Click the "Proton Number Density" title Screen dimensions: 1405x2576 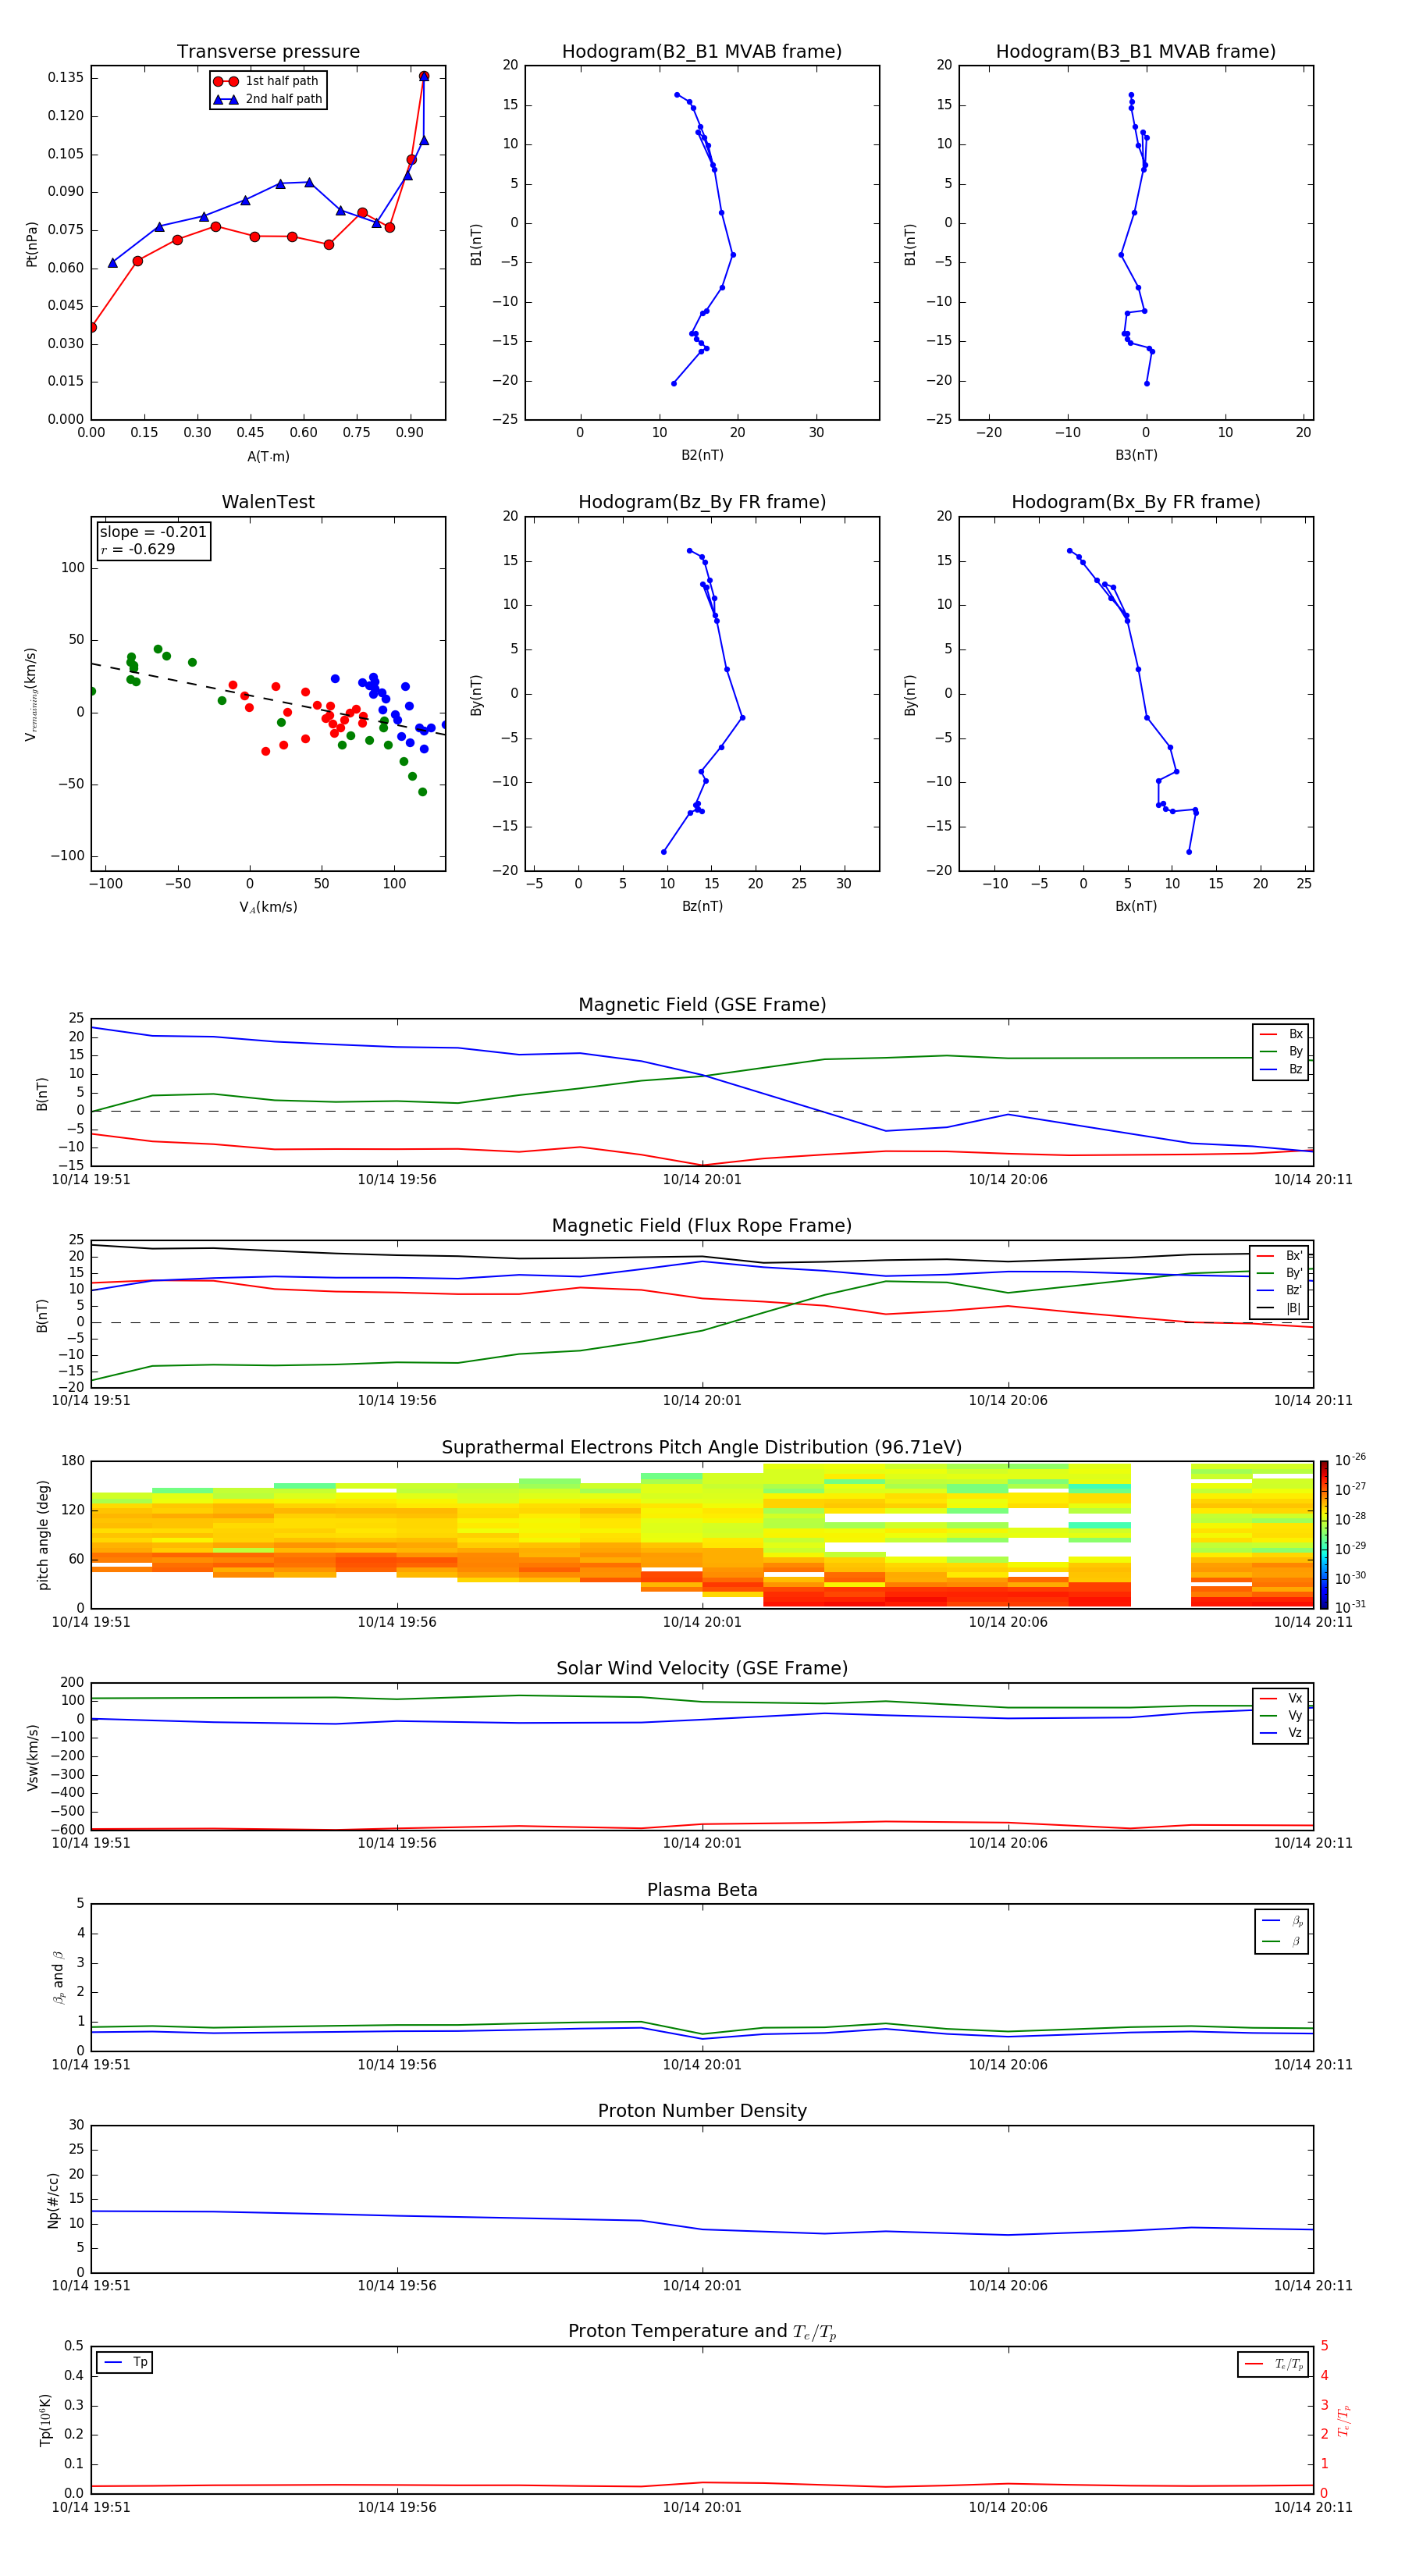702,2111
